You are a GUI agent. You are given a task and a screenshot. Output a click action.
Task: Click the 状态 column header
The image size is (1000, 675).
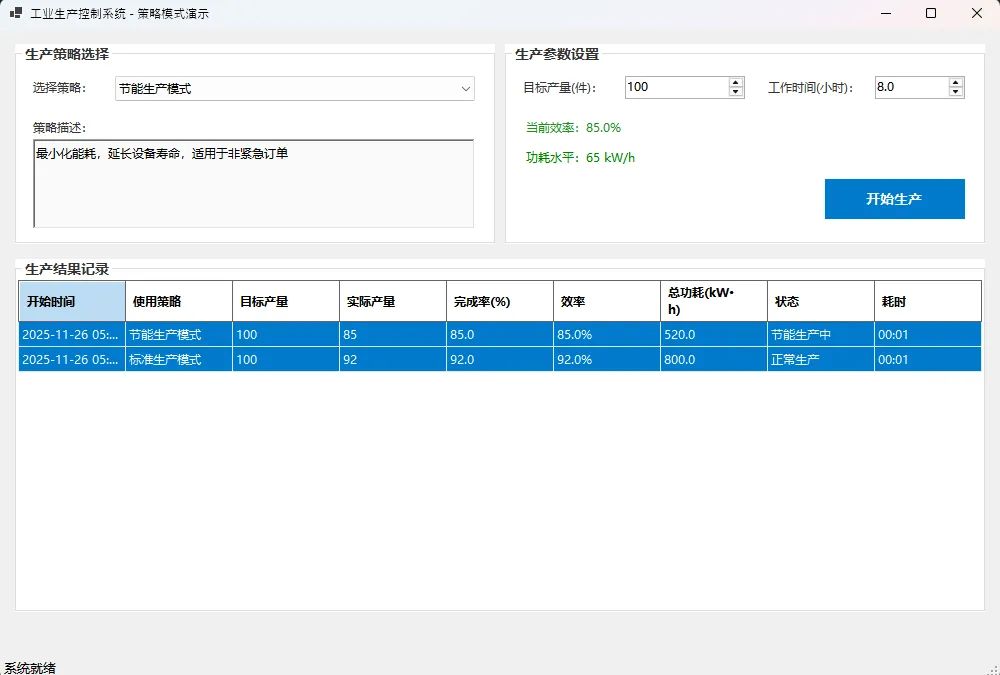tap(820, 301)
